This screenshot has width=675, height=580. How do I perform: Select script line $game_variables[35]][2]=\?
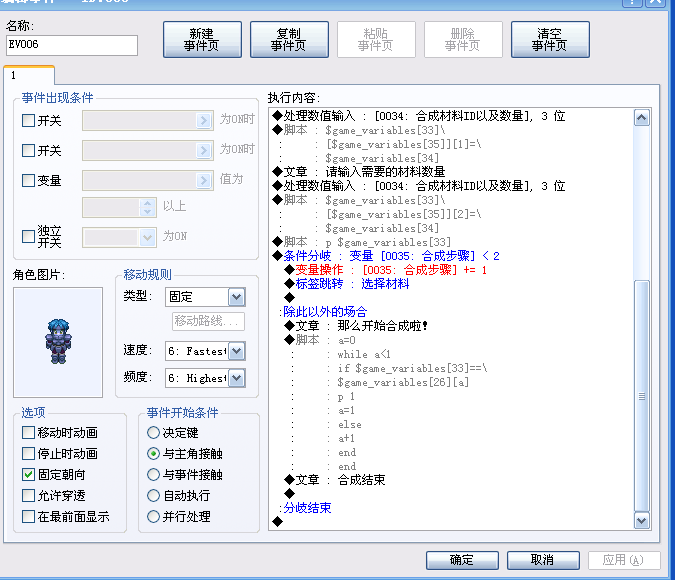tap(403, 214)
